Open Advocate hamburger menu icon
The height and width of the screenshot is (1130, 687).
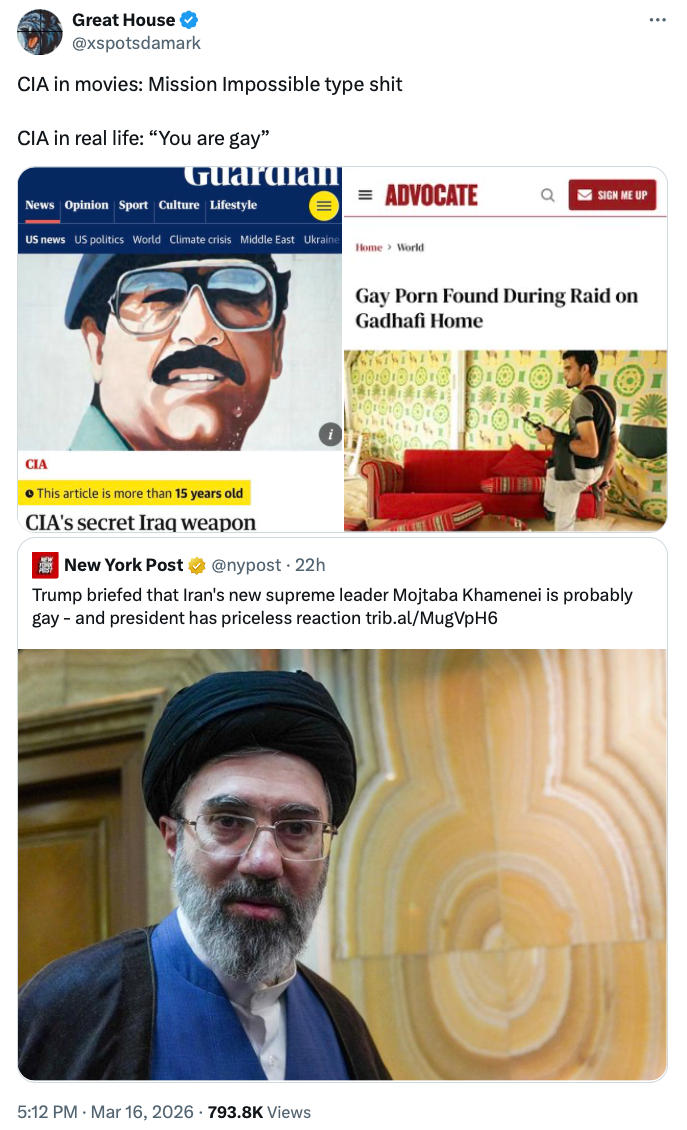[365, 195]
